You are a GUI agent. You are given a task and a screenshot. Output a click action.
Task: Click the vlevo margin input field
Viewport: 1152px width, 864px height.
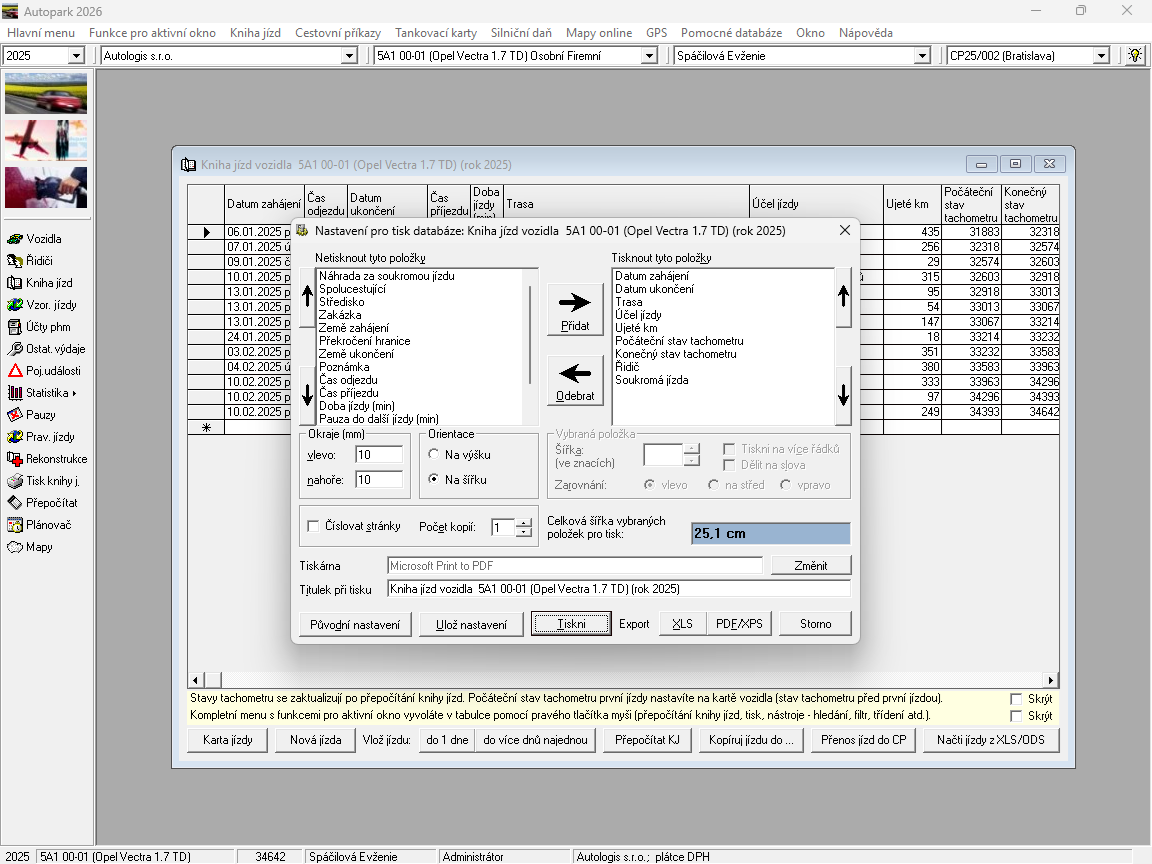pos(379,455)
